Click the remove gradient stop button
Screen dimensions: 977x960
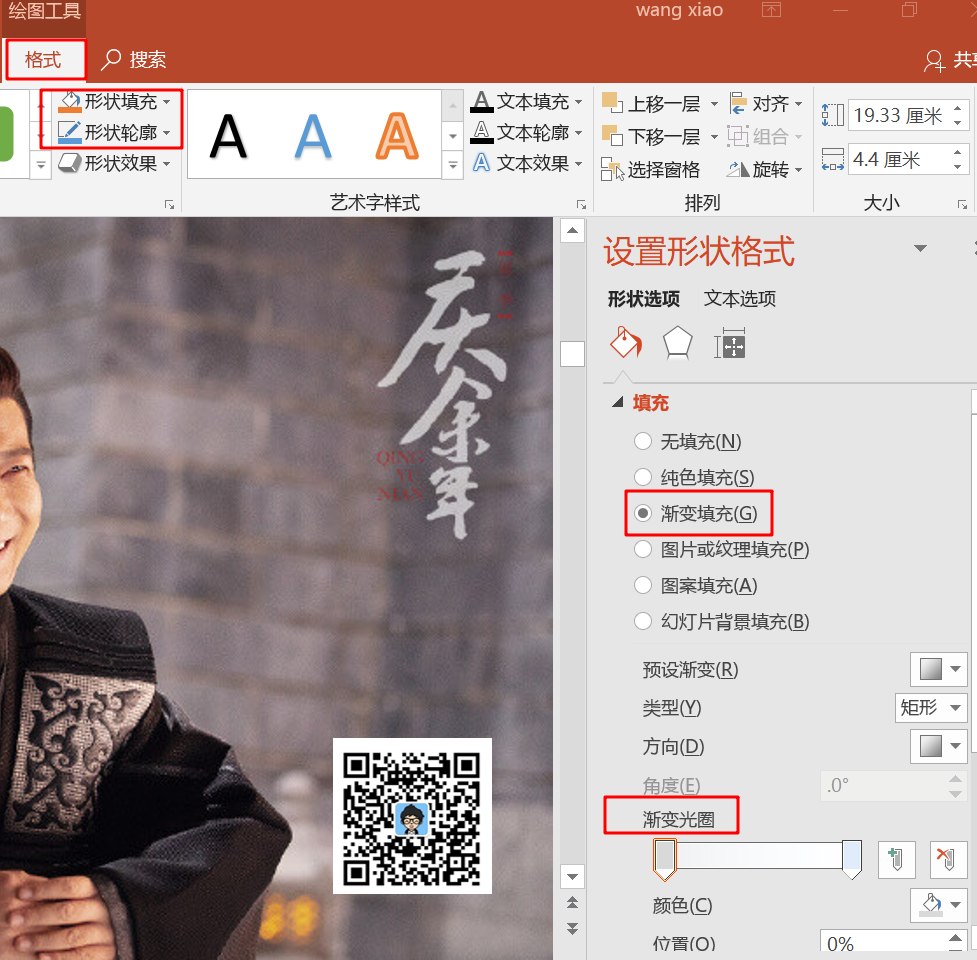pos(948,860)
